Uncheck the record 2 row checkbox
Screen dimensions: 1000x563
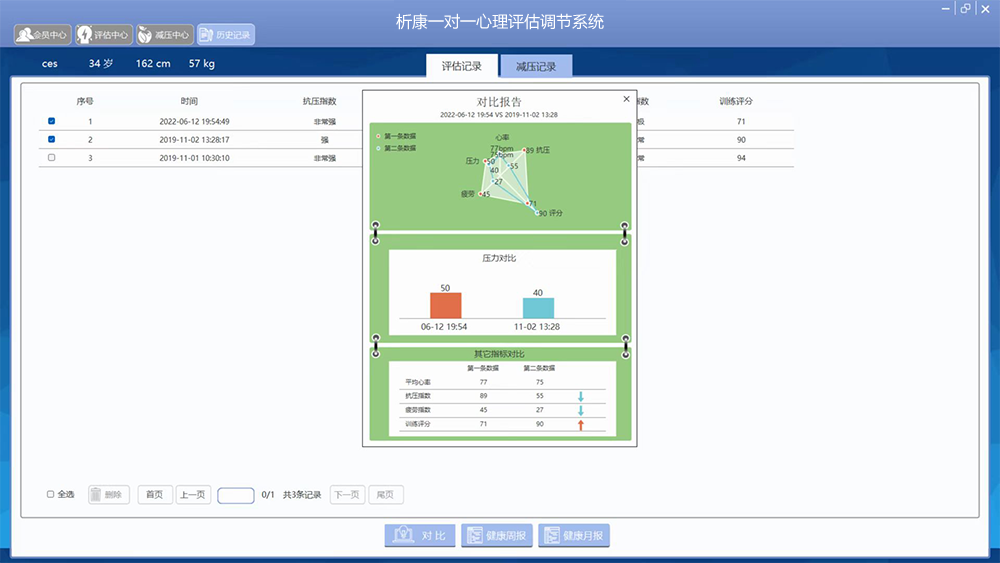coord(52,140)
